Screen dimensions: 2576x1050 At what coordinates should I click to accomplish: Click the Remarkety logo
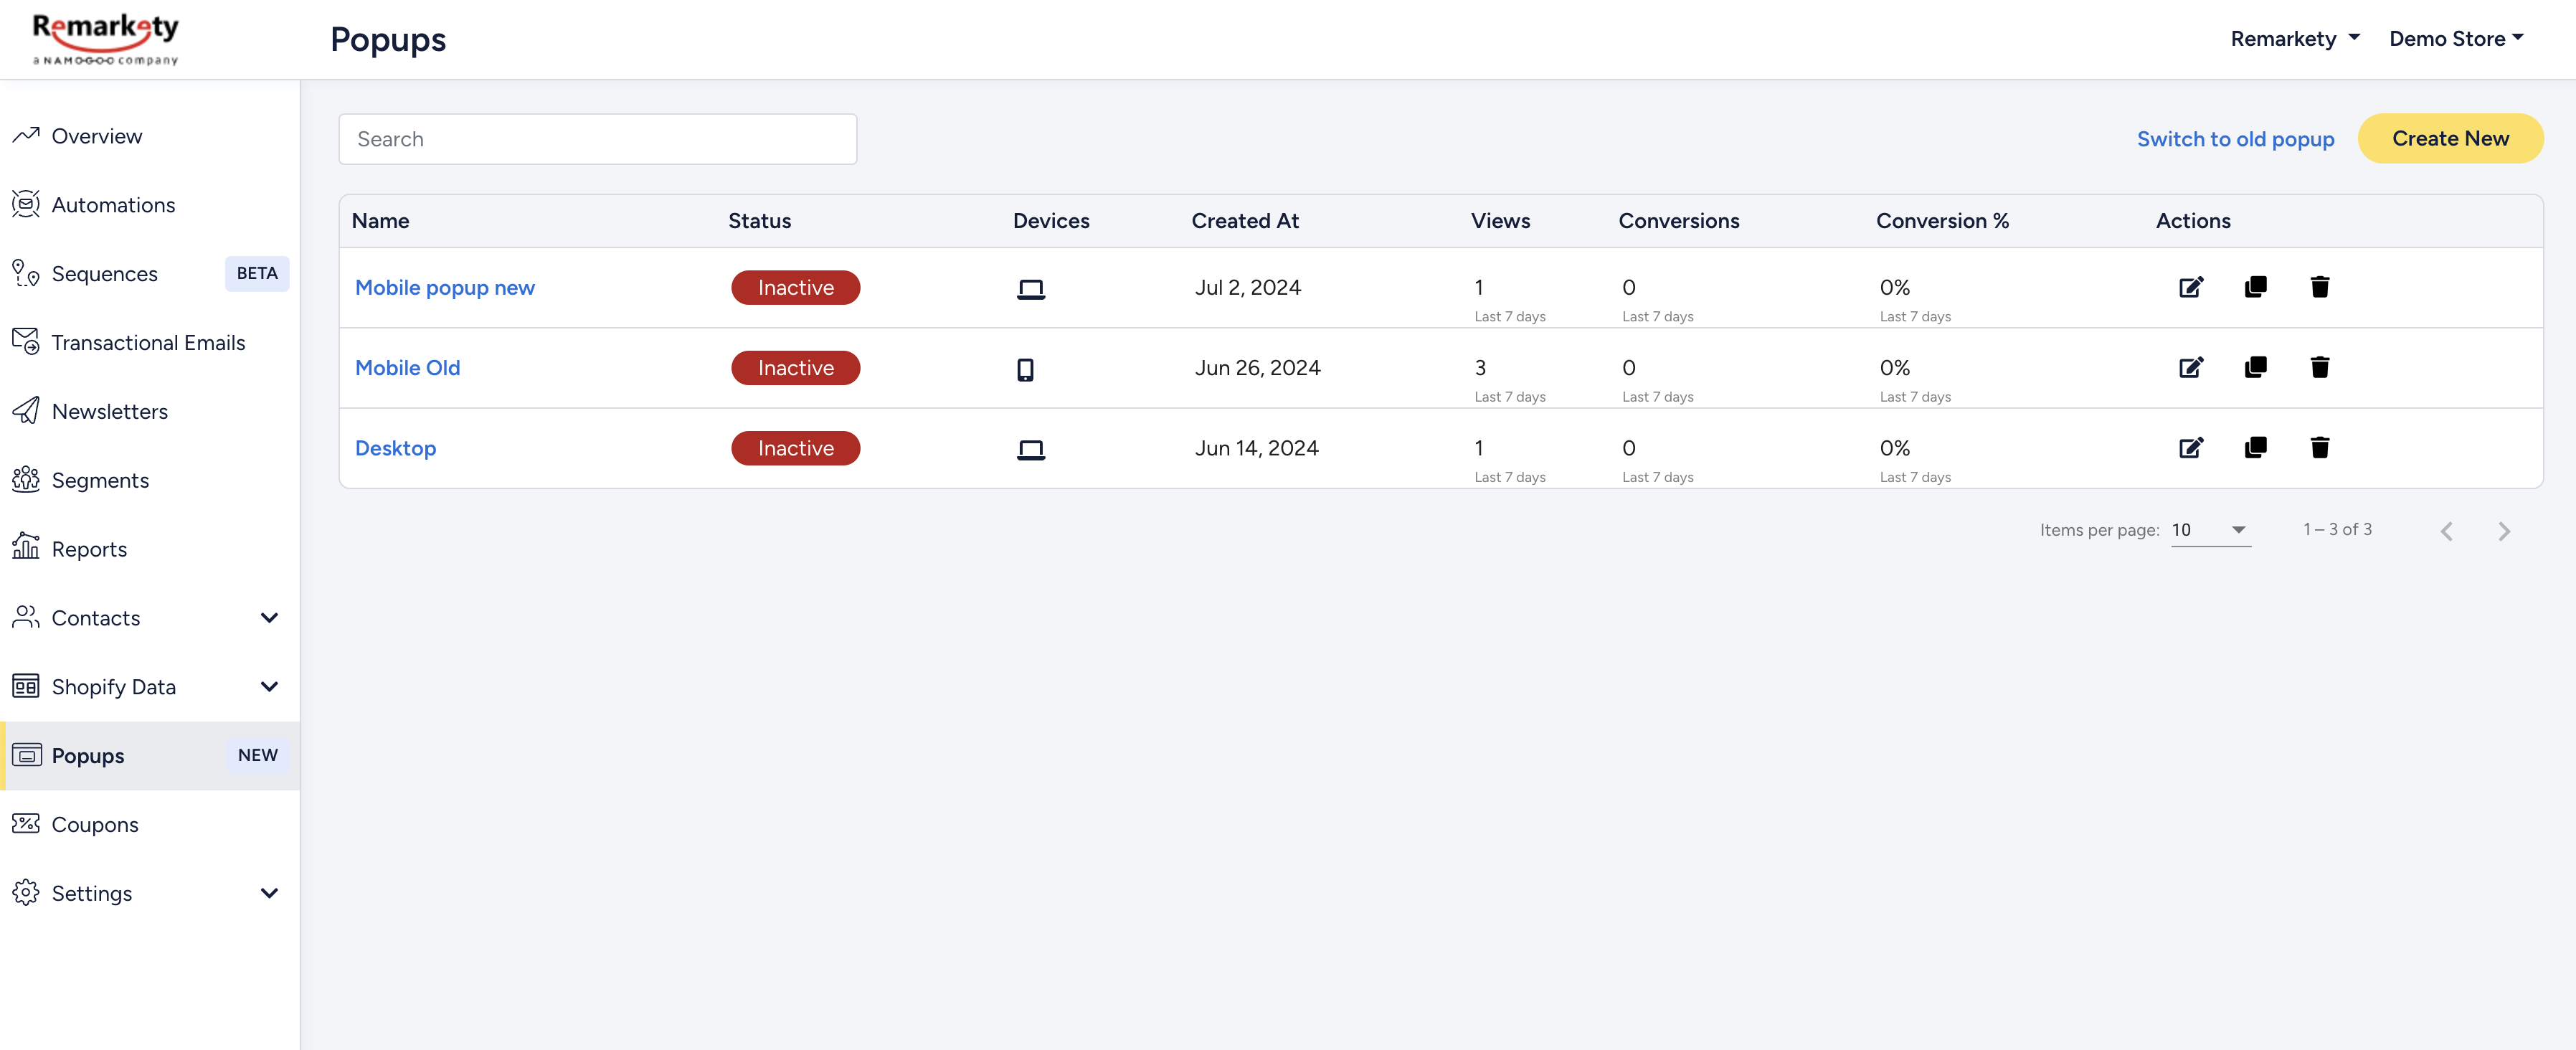pyautogui.click(x=106, y=39)
